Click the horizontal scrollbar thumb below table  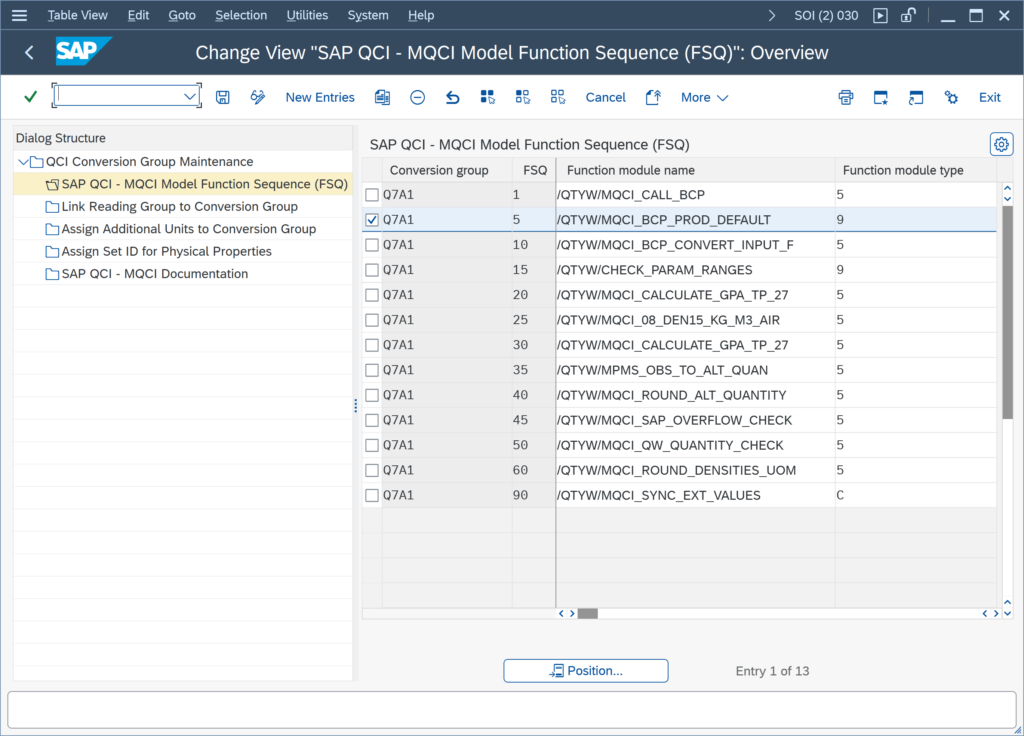pos(588,613)
